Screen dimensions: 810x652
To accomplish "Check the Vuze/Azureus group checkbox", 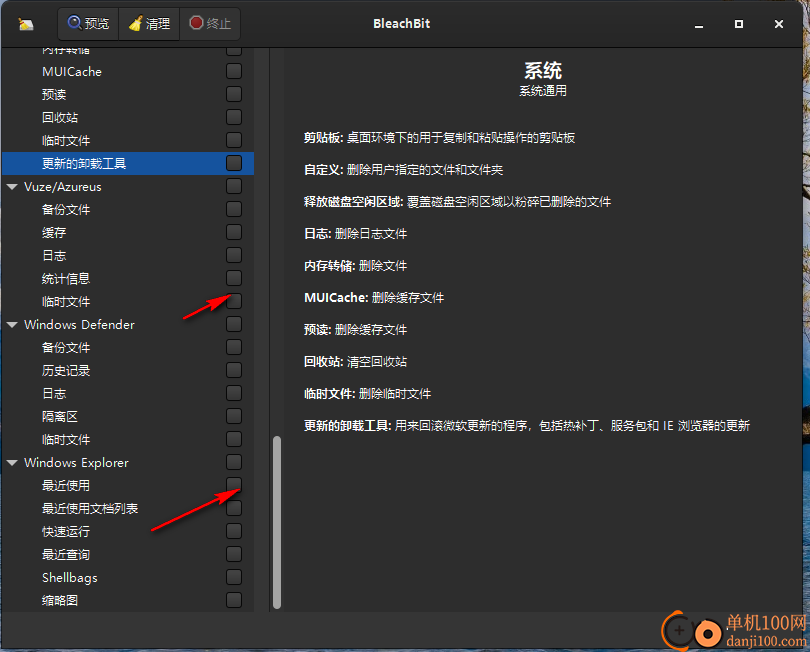I will click(234, 186).
